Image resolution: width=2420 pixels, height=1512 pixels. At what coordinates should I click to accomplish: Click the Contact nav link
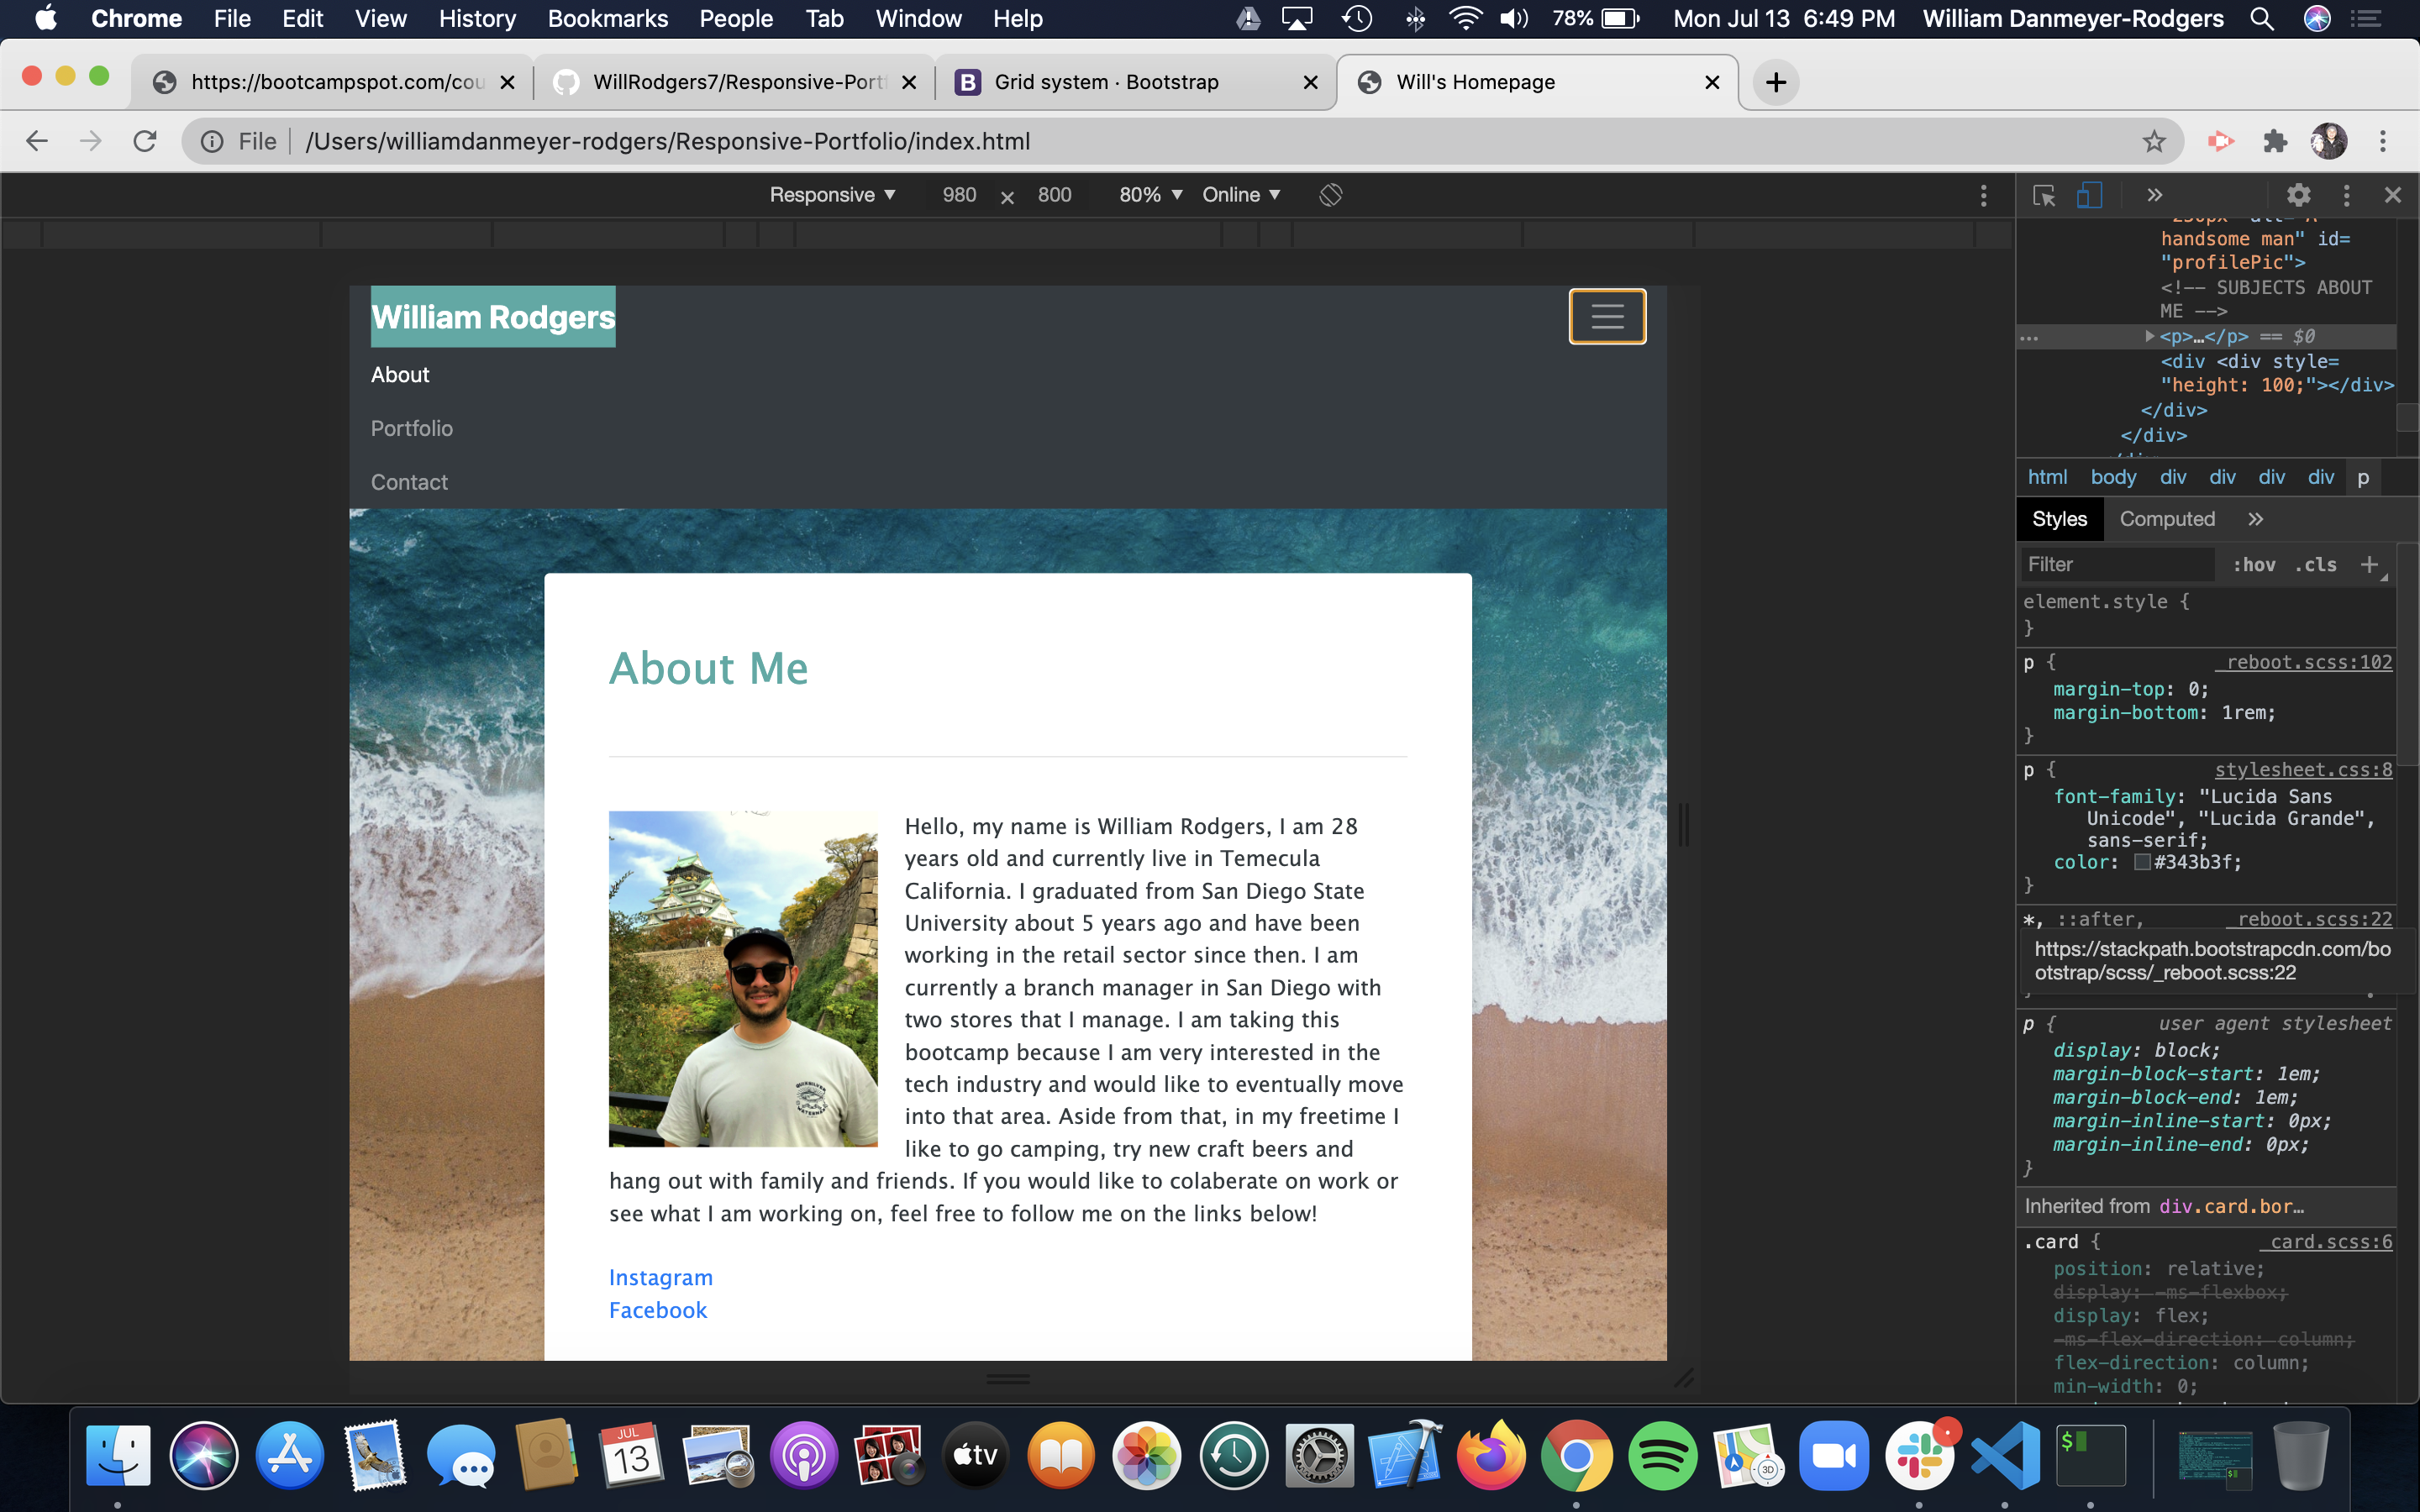(x=409, y=482)
